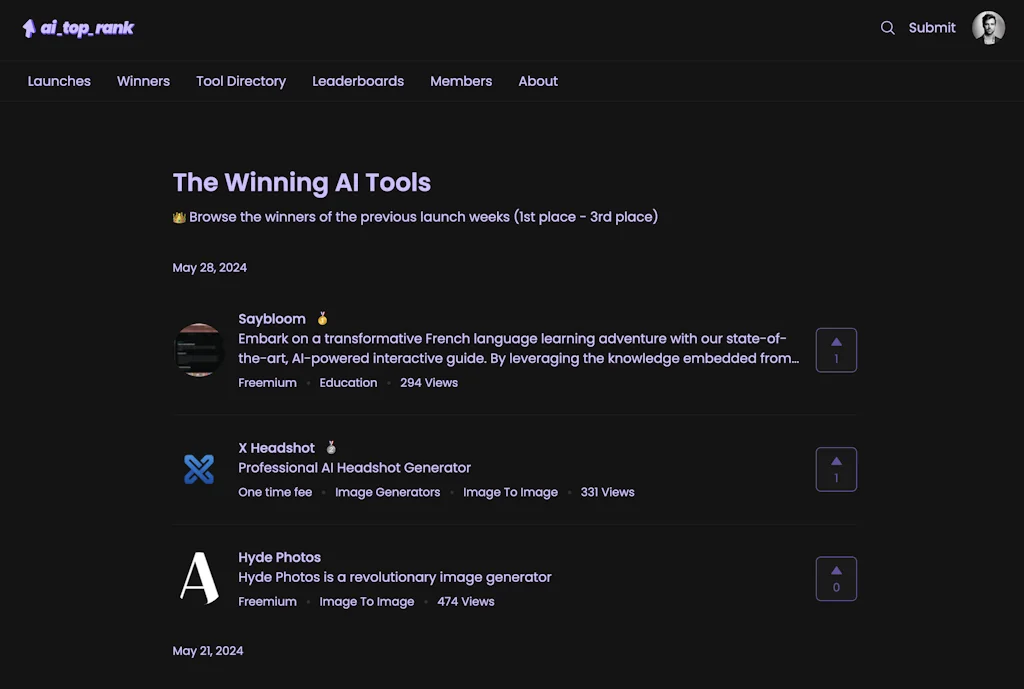Click the Hyde Photos letter-A logo

click(199, 578)
